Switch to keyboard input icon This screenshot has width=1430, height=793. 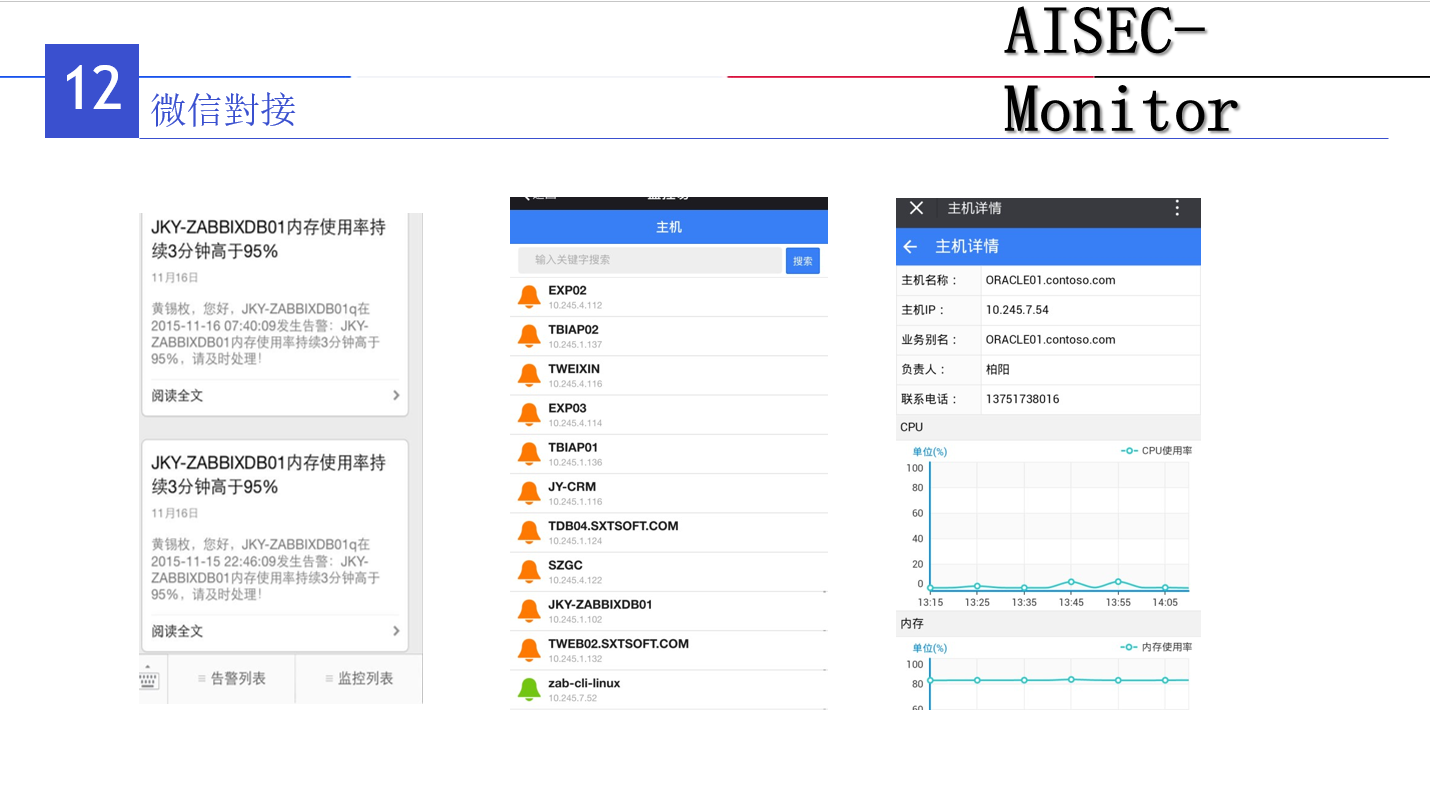click(149, 678)
